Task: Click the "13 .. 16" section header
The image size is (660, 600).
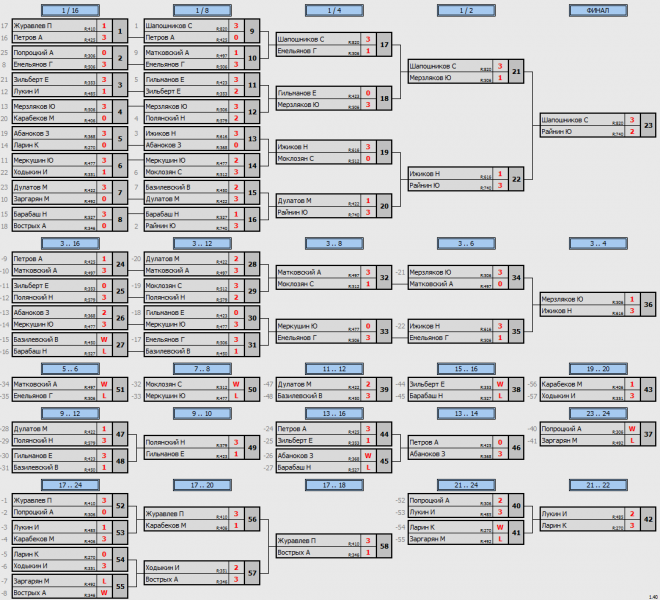Action: click(x=334, y=413)
